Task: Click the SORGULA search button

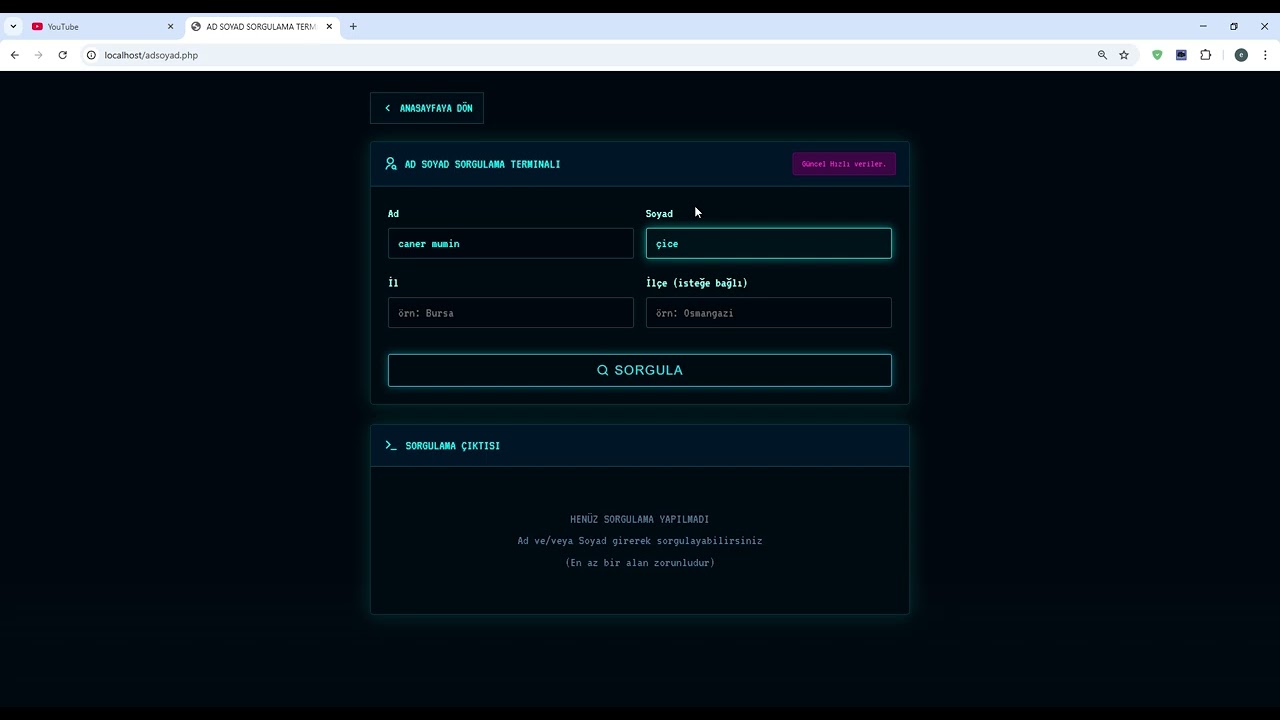Action: (x=640, y=370)
